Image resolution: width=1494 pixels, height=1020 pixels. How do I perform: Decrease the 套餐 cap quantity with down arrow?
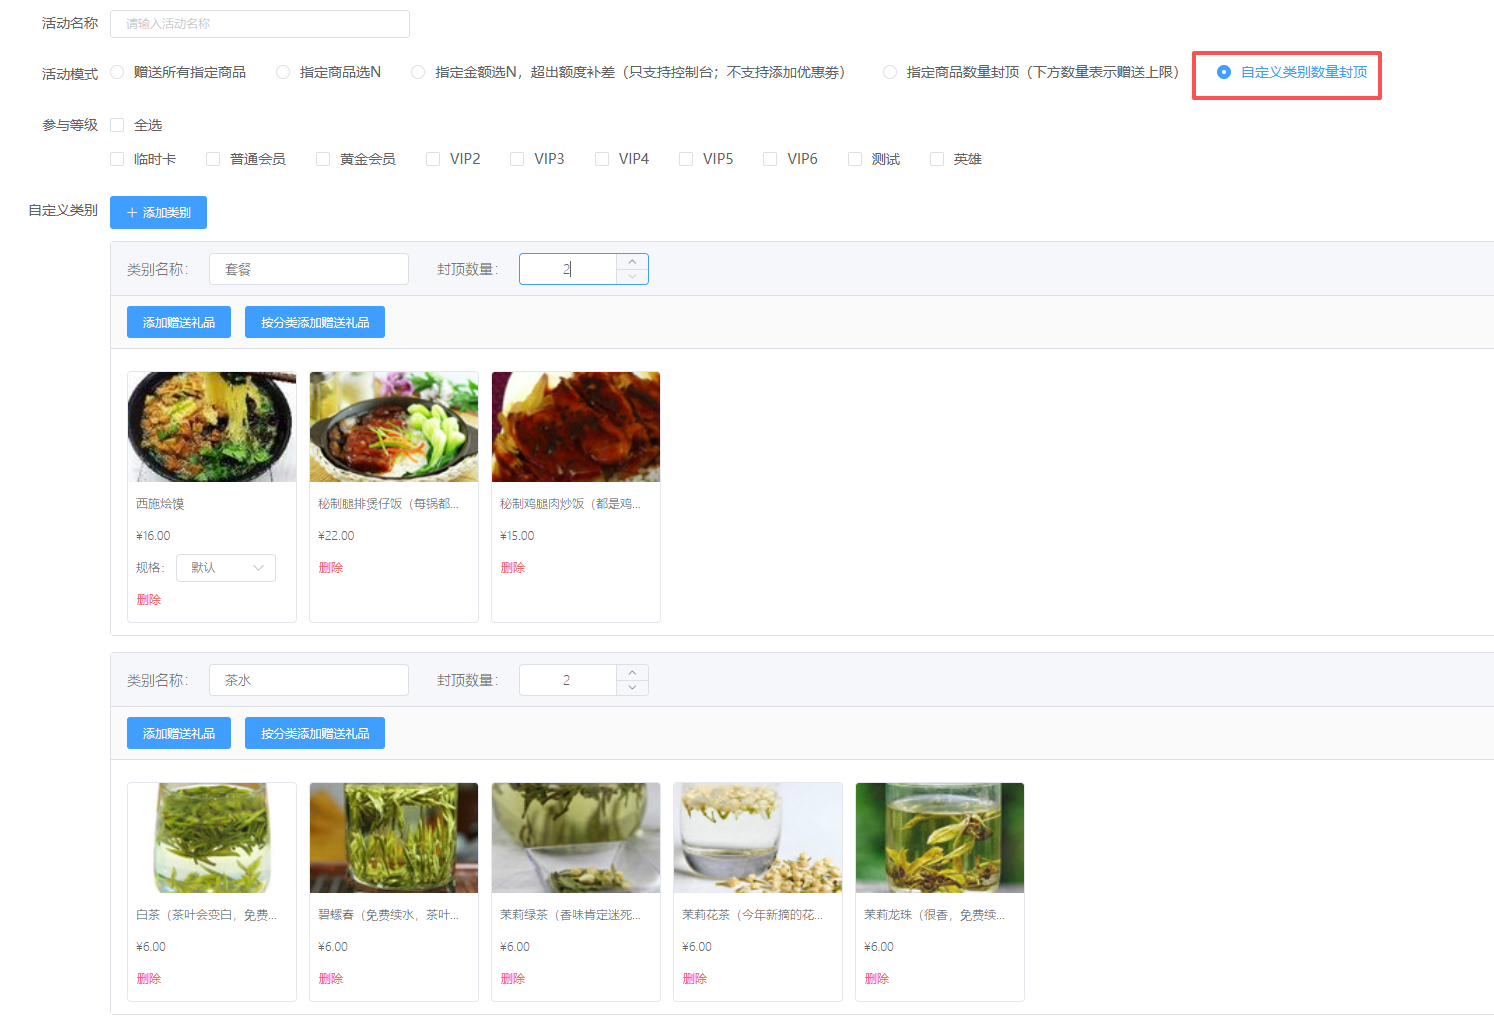(632, 277)
